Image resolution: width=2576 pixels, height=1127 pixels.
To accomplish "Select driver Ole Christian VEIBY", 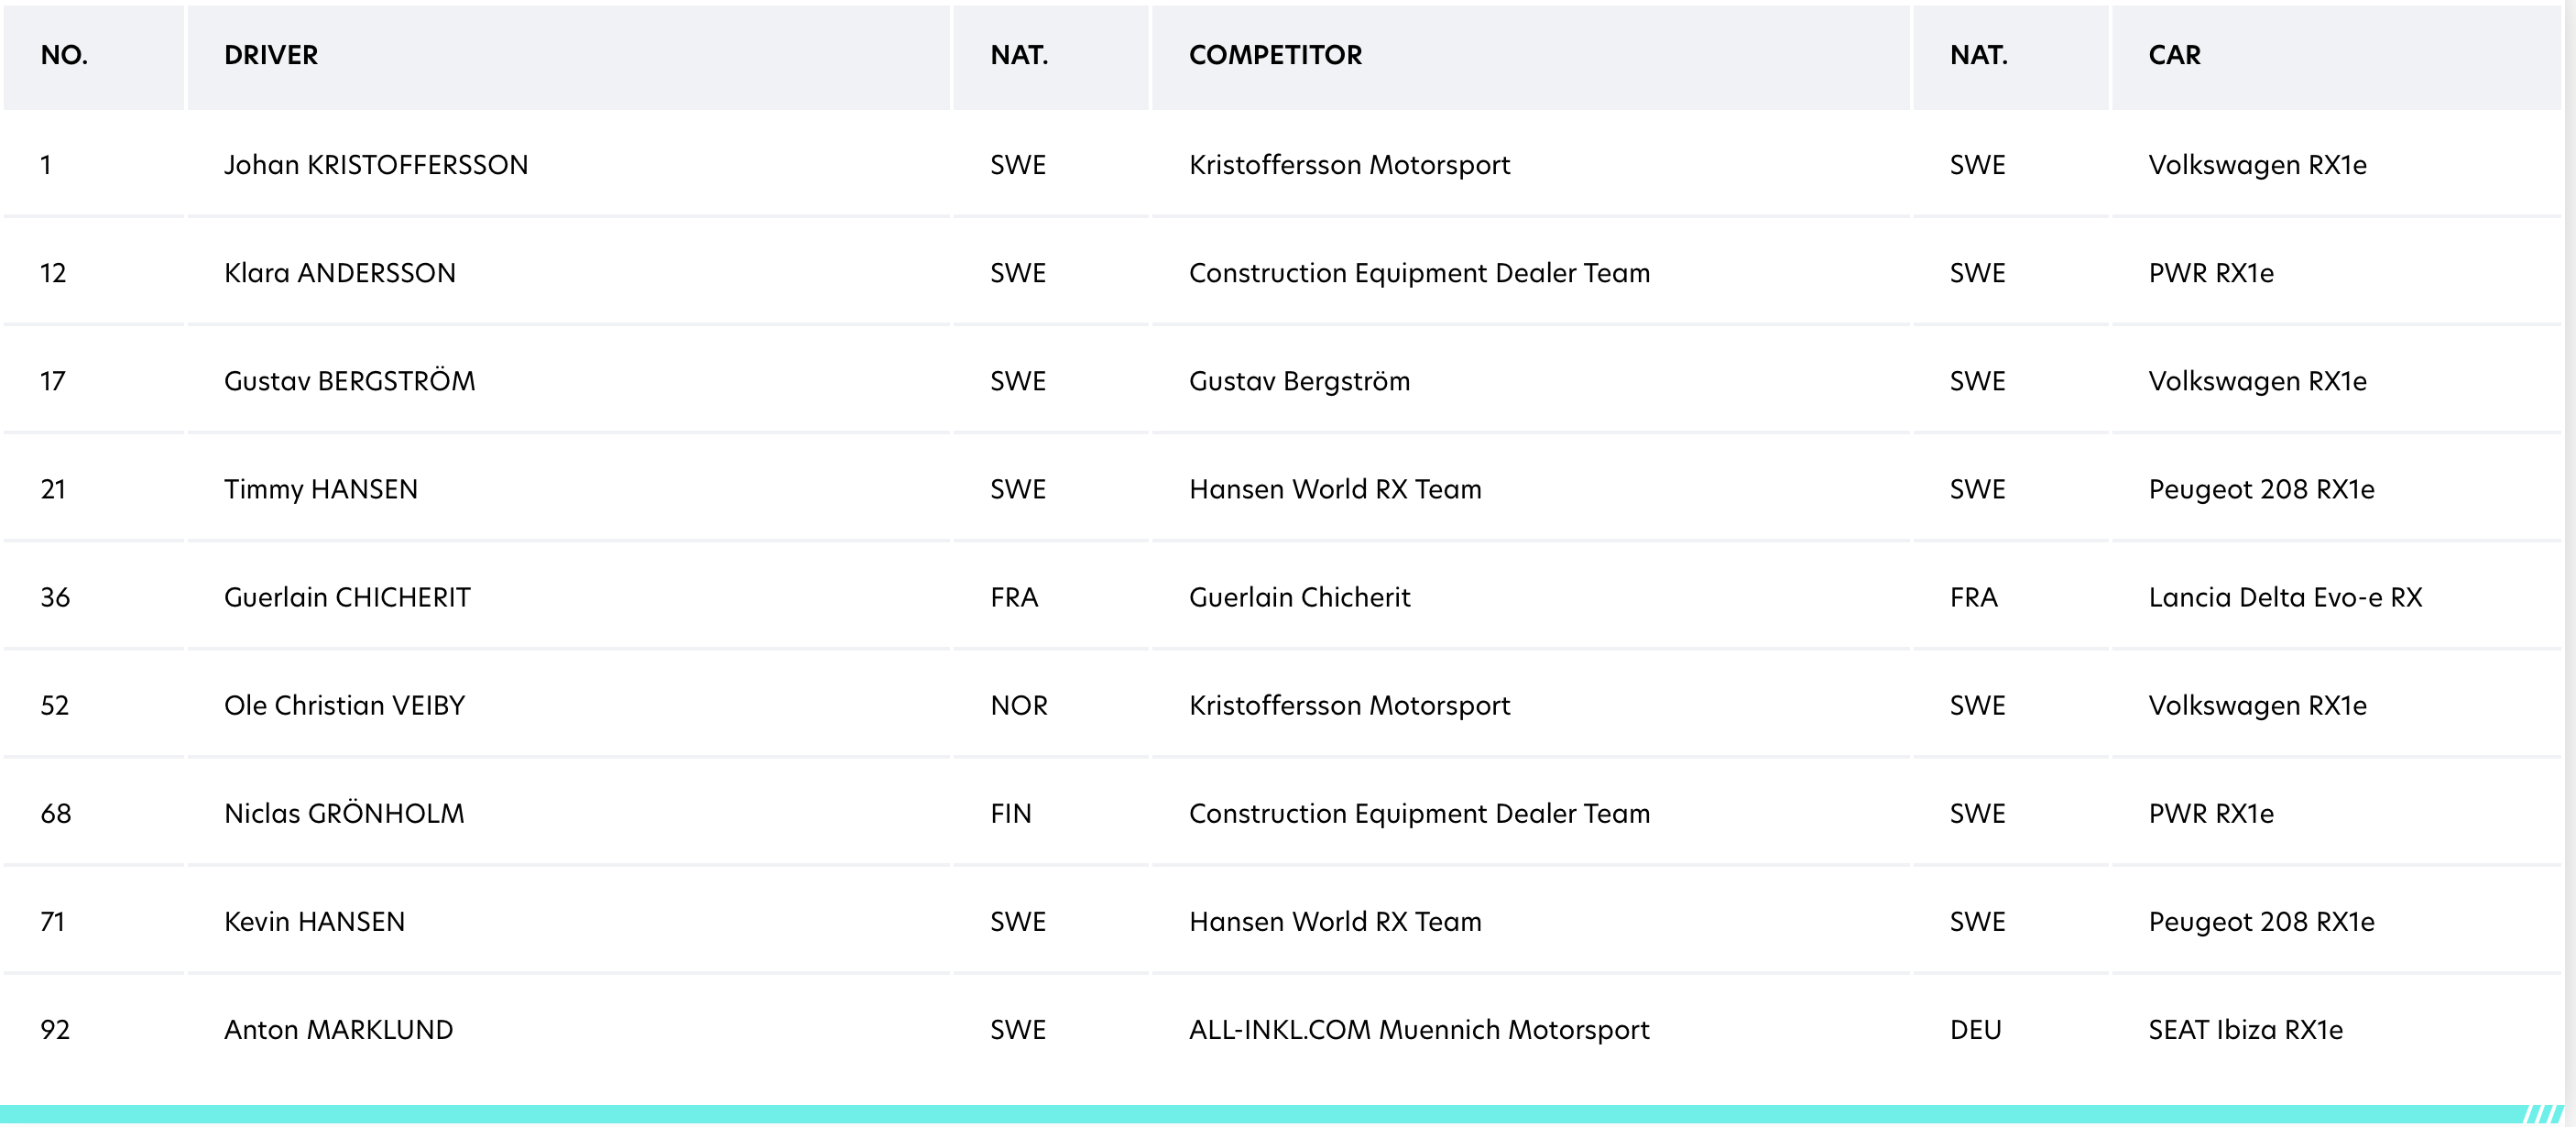I will [345, 705].
